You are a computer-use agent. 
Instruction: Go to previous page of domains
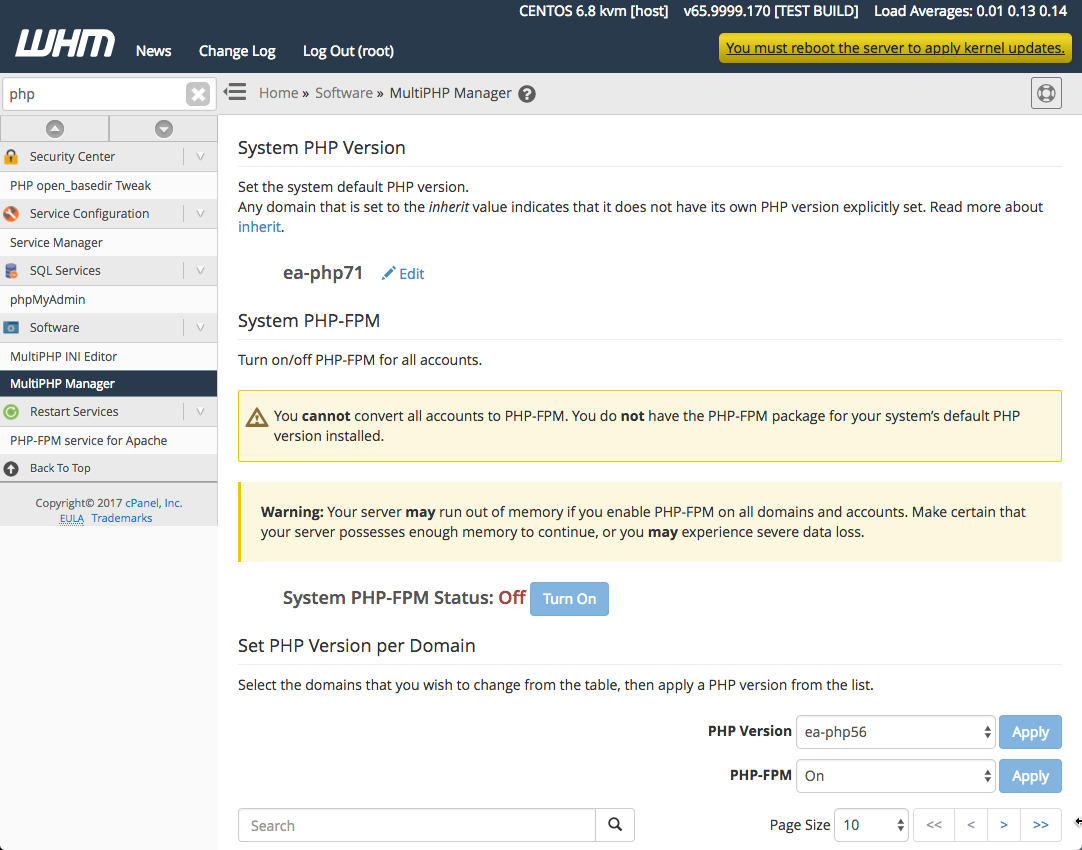971,825
